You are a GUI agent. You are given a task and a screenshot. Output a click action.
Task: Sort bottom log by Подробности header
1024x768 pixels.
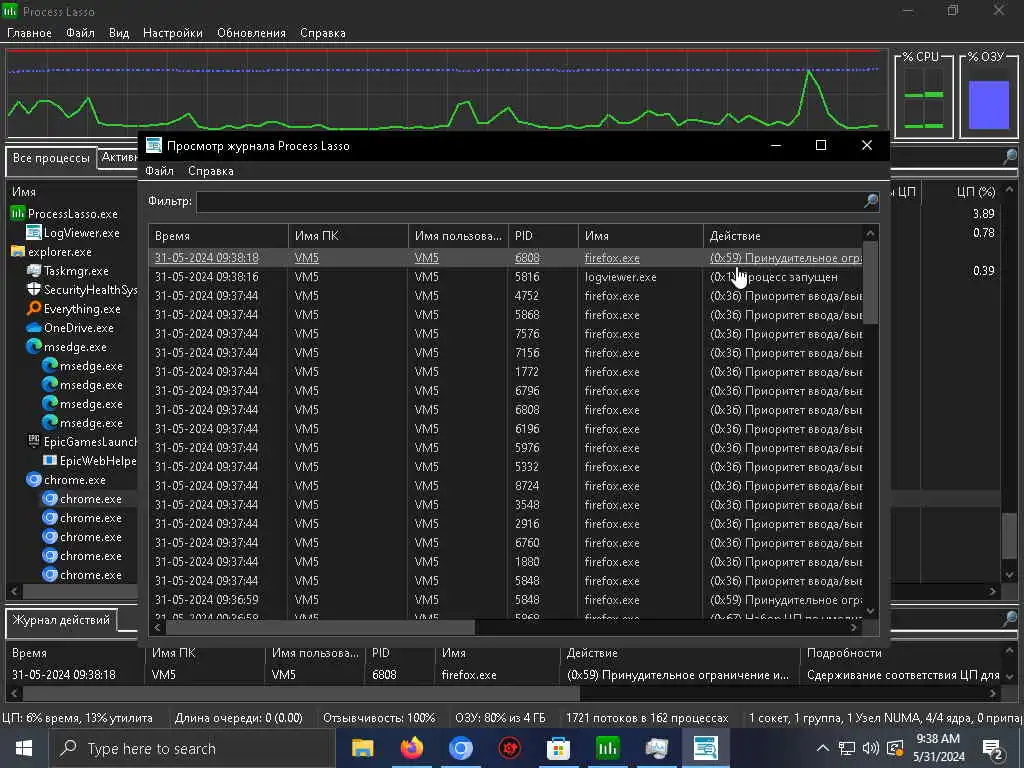point(901,653)
